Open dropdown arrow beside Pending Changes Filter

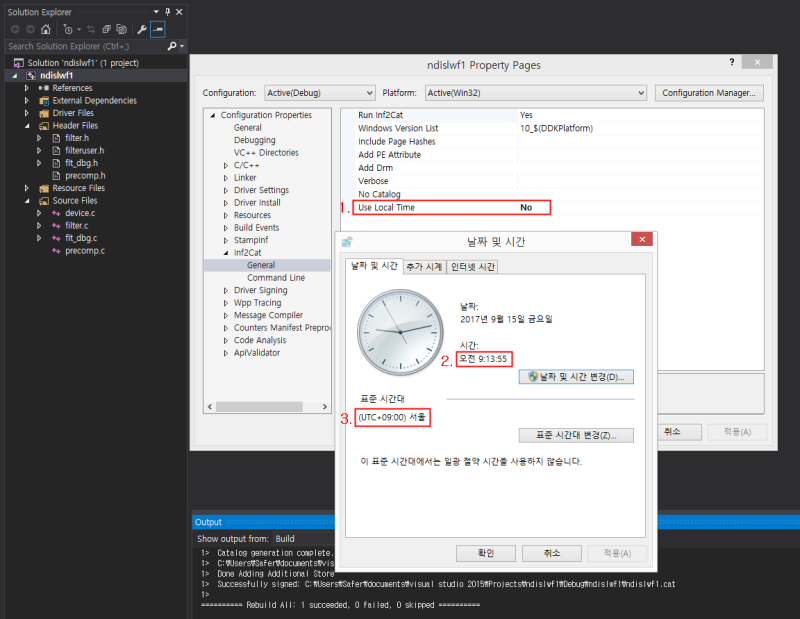pos(79,30)
